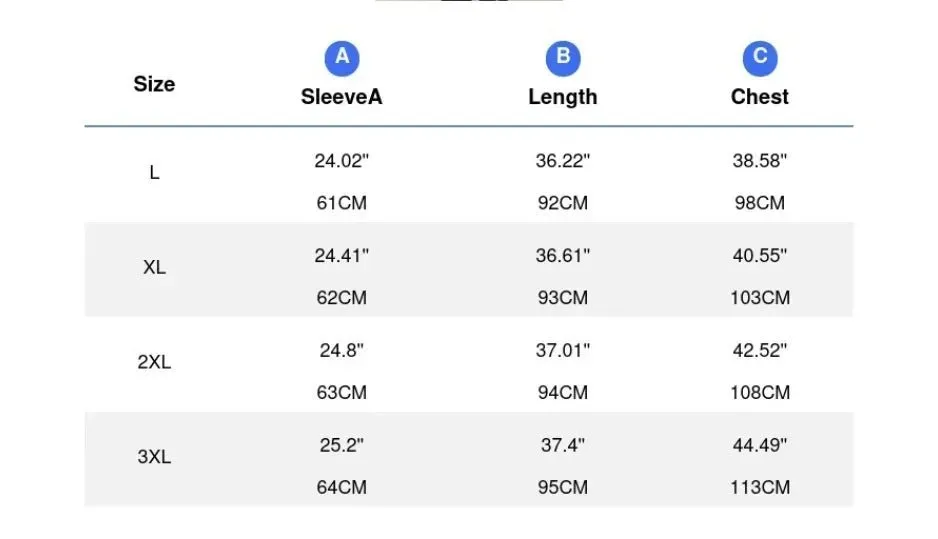Click the XL size row label

[154, 267]
